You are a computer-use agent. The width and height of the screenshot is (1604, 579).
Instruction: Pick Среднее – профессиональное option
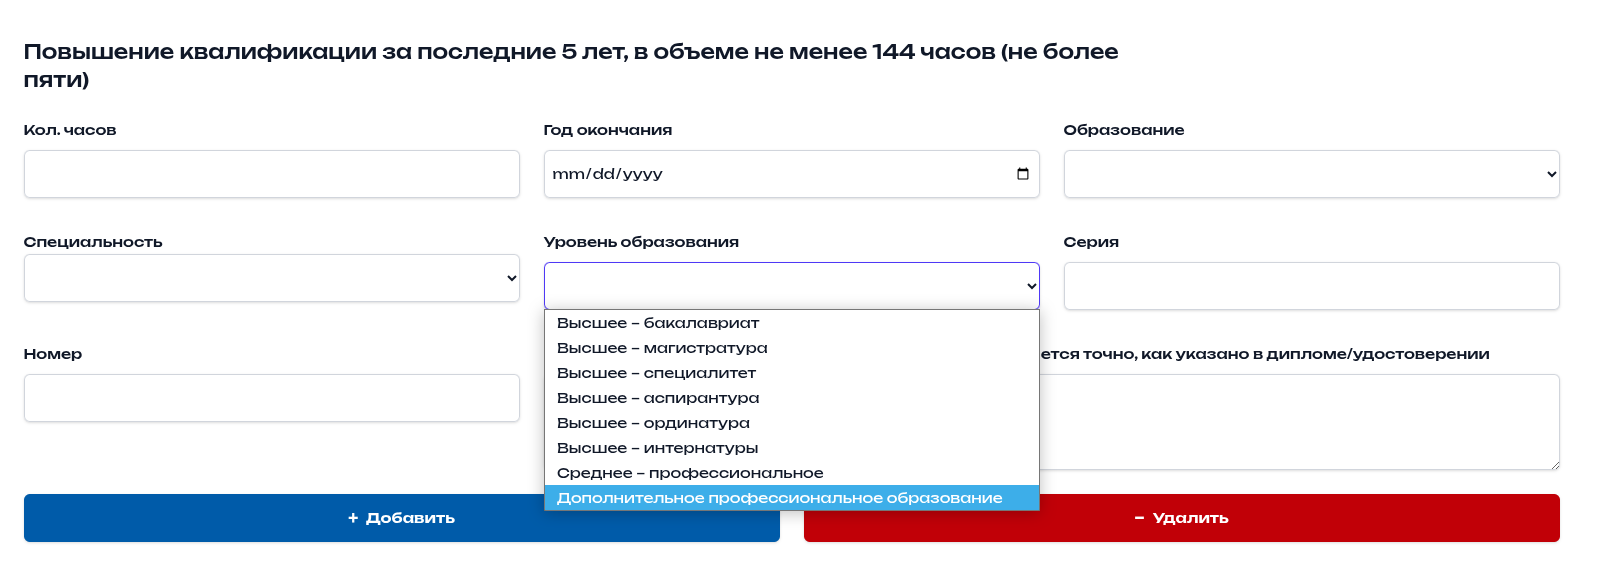[690, 473]
